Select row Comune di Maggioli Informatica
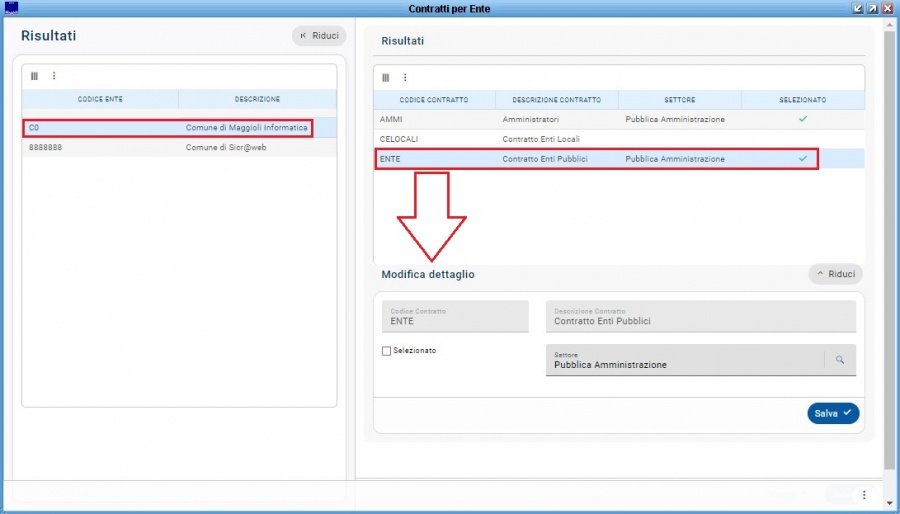900x514 pixels. click(179, 128)
